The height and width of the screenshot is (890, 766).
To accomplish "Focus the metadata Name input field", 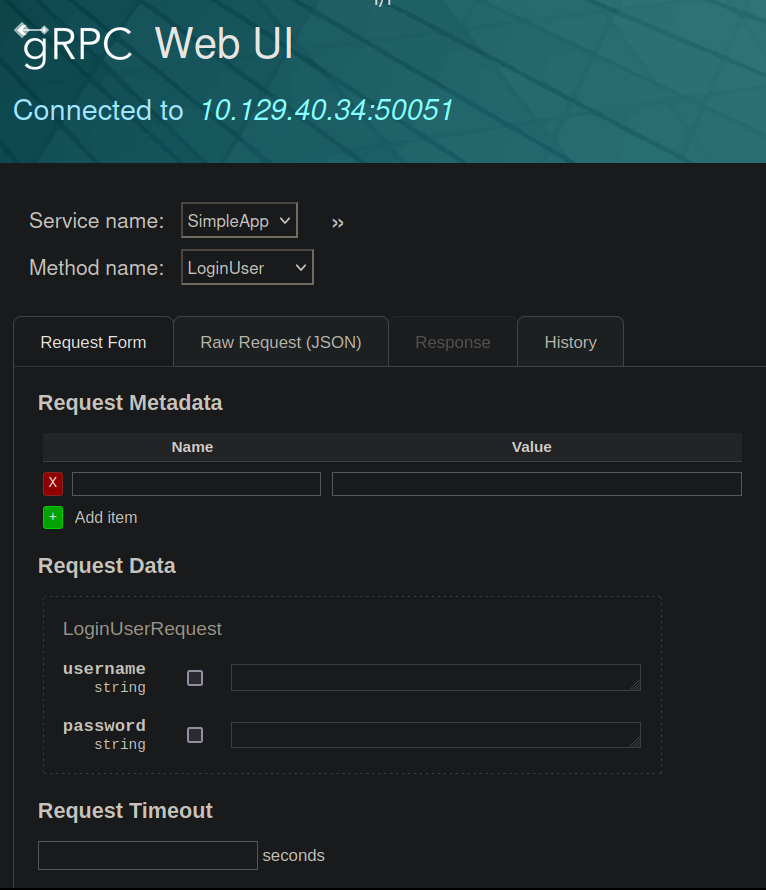I will pyautogui.click(x=196, y=484).
